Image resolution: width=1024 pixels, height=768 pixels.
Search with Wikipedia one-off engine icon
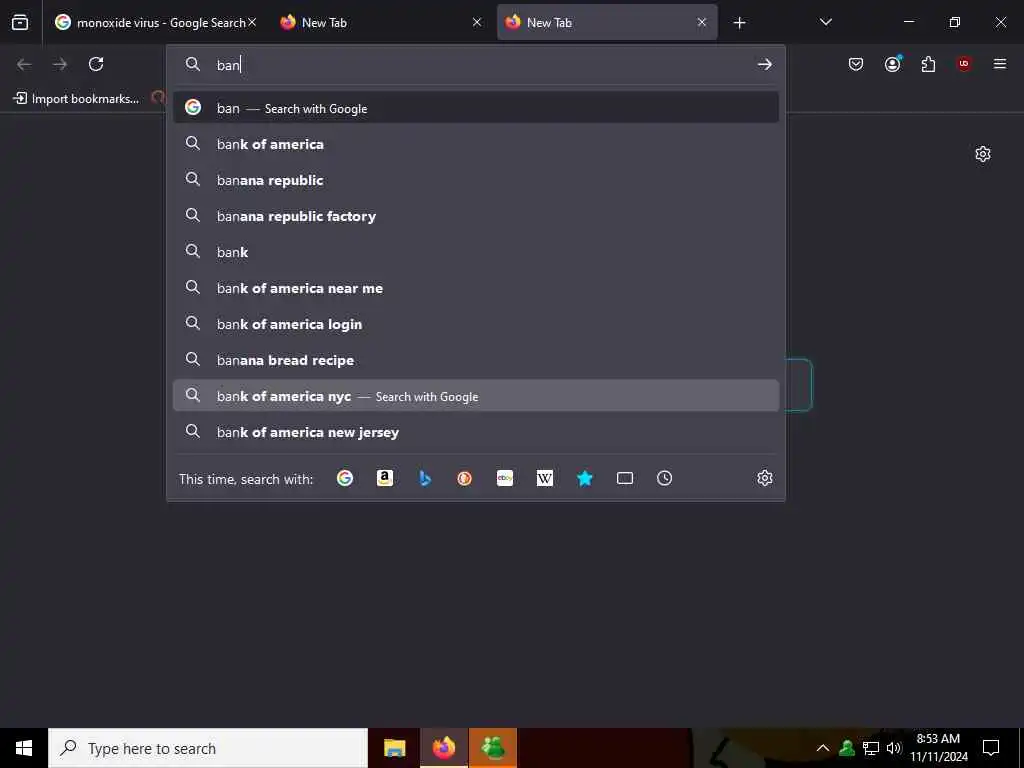(x=545, y=478)
